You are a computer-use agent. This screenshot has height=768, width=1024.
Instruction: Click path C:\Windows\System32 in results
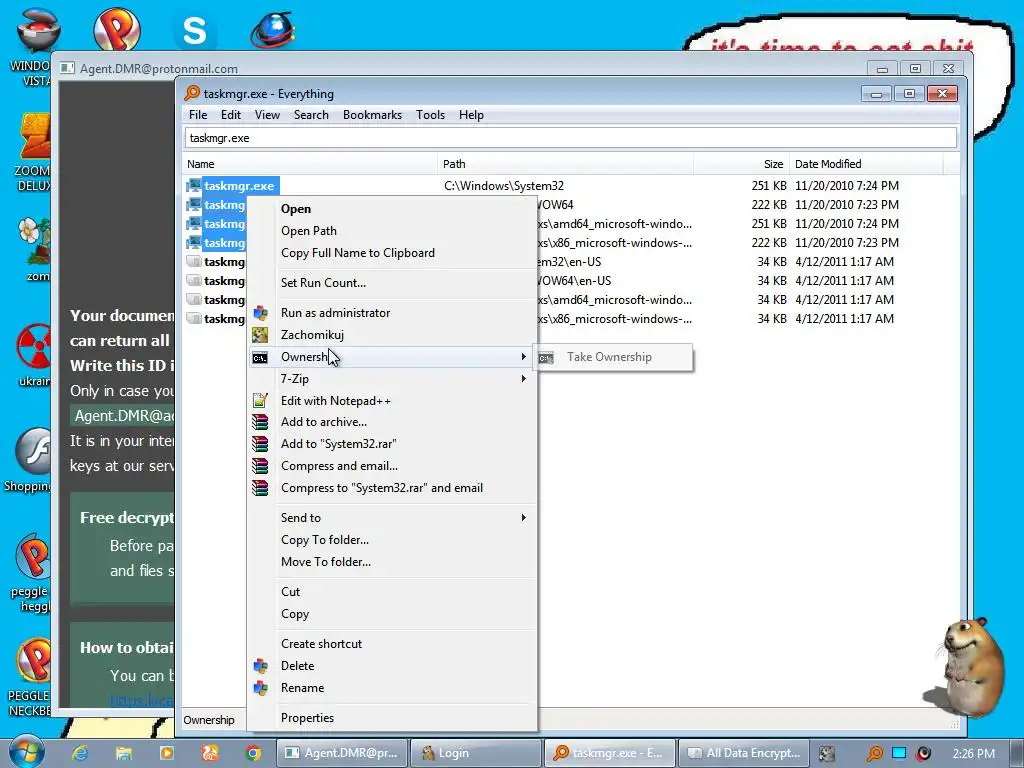(x=504, y=186)
